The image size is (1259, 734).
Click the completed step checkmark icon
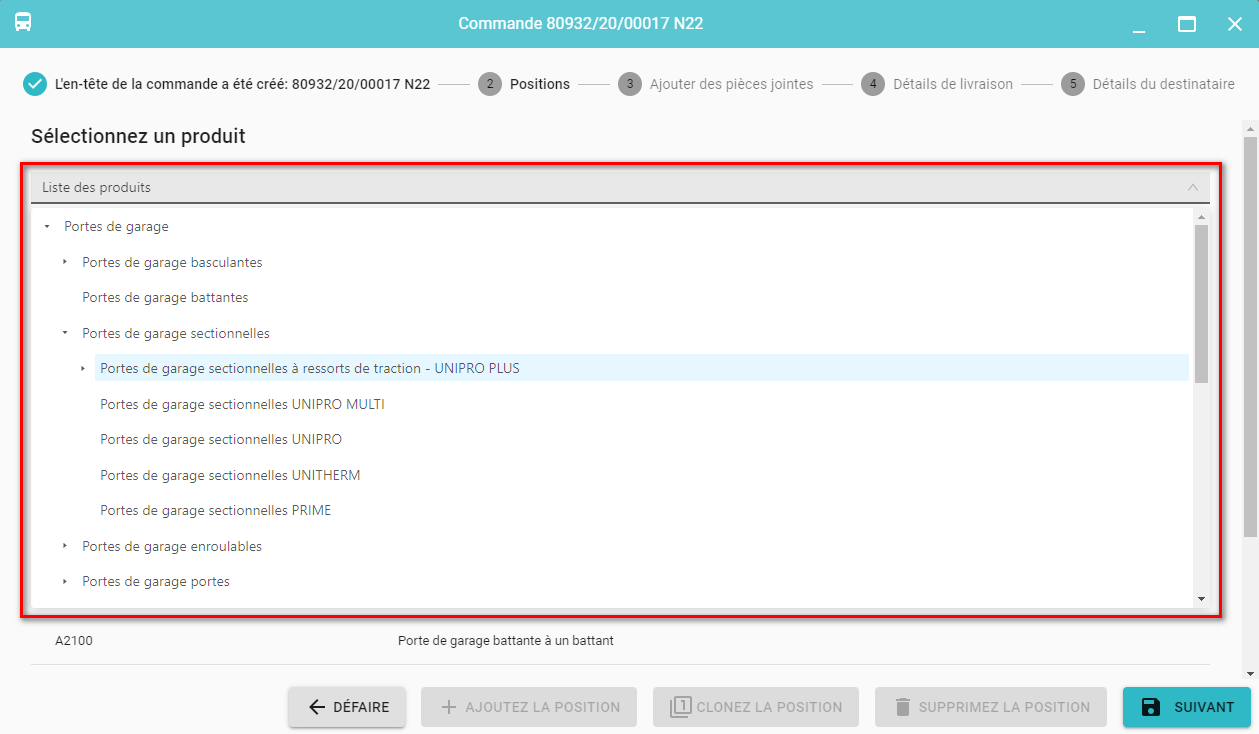35,84
